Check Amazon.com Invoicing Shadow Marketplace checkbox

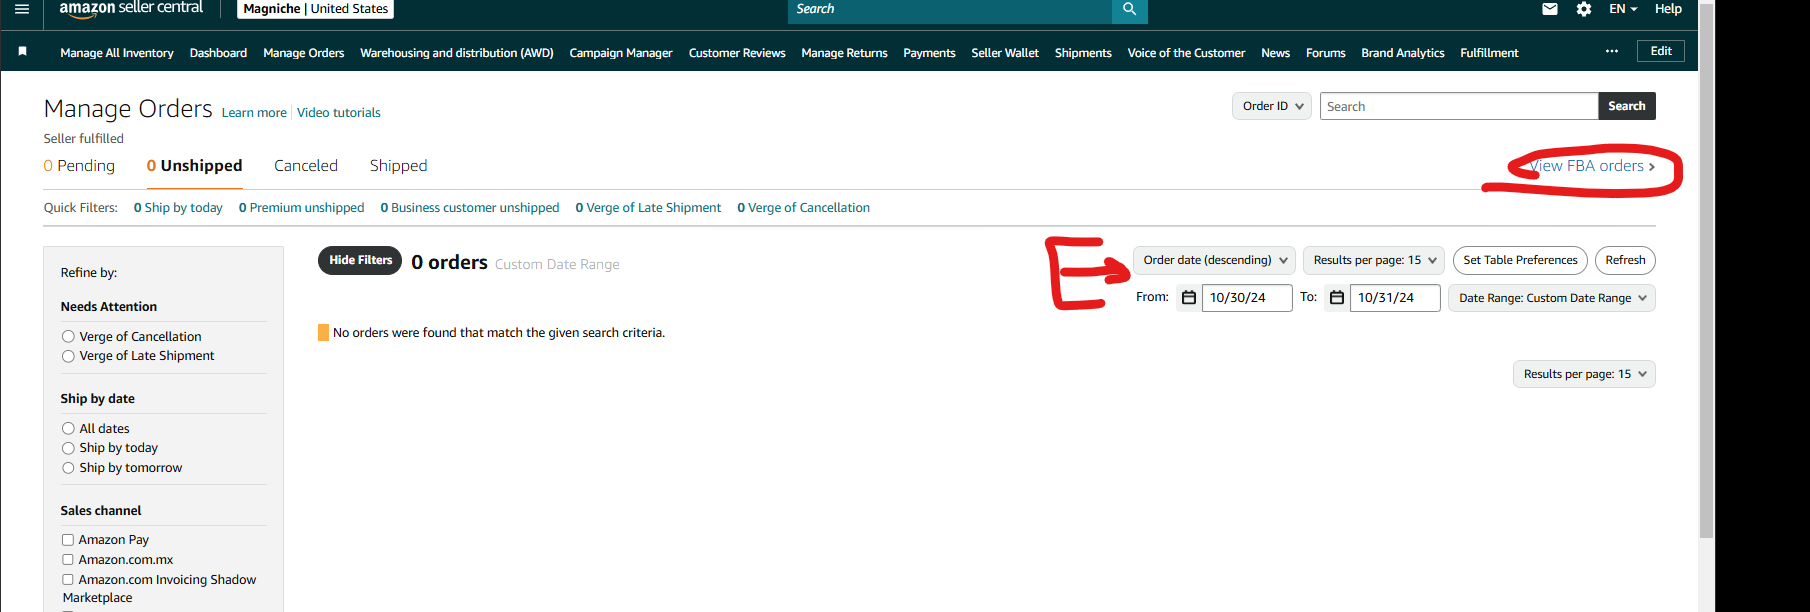pos(68,580)
